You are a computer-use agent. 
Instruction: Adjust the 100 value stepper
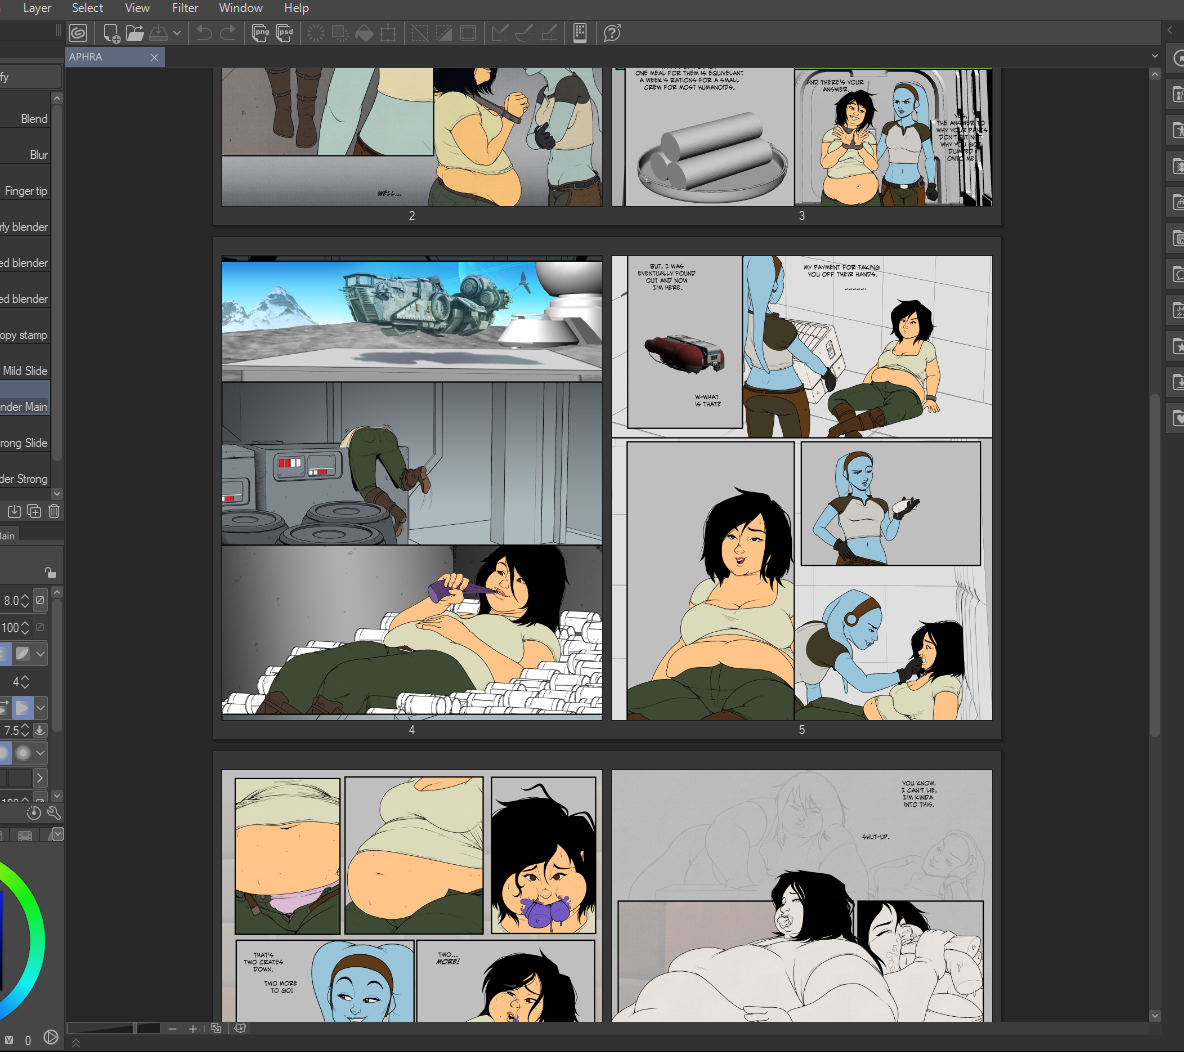click(x=25, y=628)
